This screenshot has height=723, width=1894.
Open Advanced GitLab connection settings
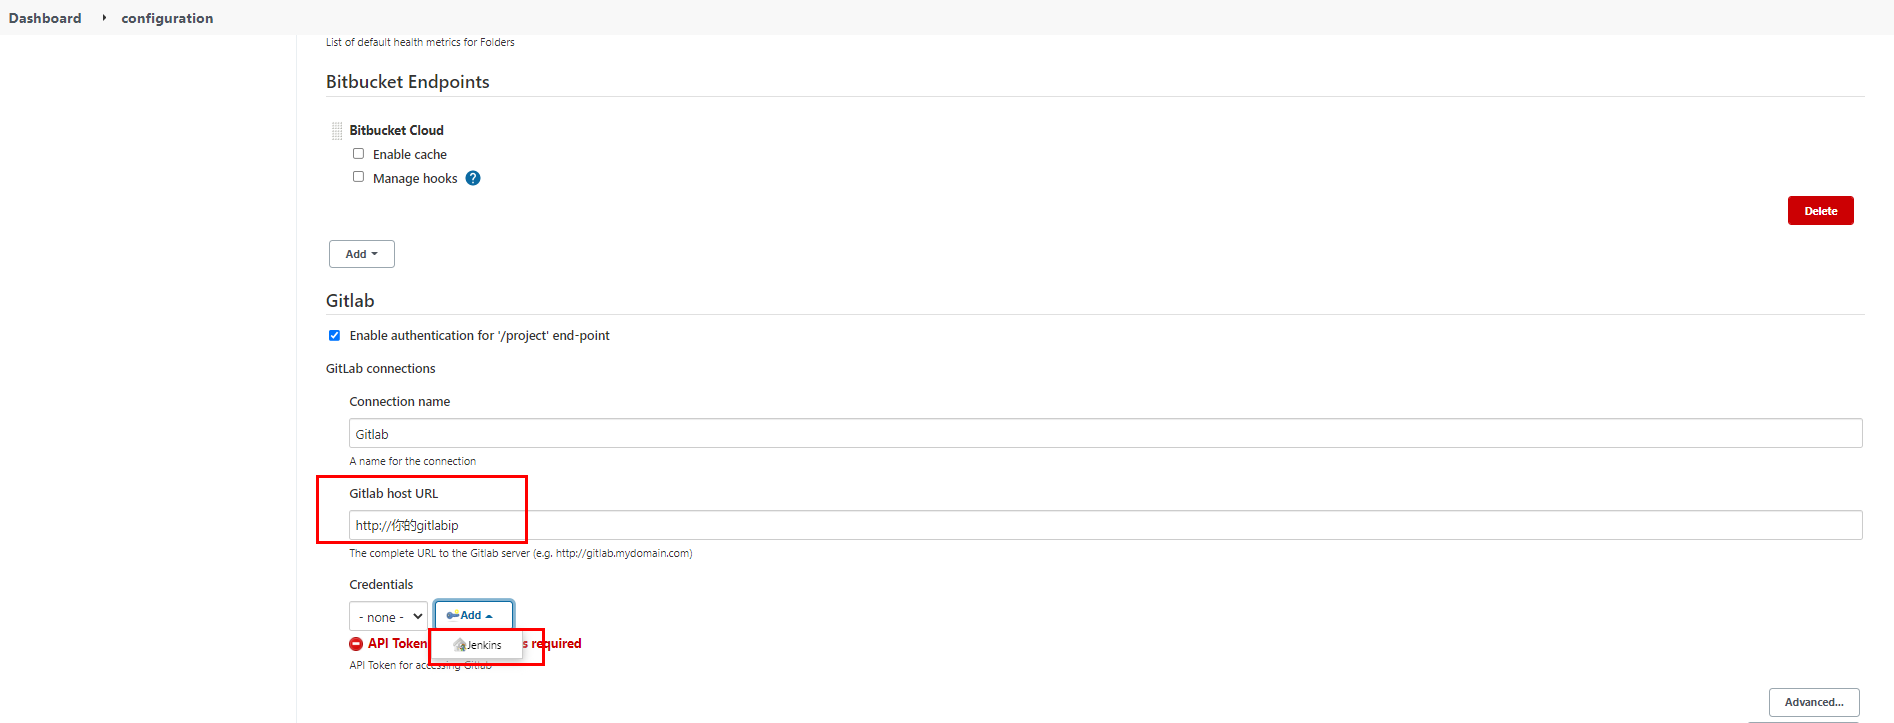pyautogui.click(x=1814, y=702)
